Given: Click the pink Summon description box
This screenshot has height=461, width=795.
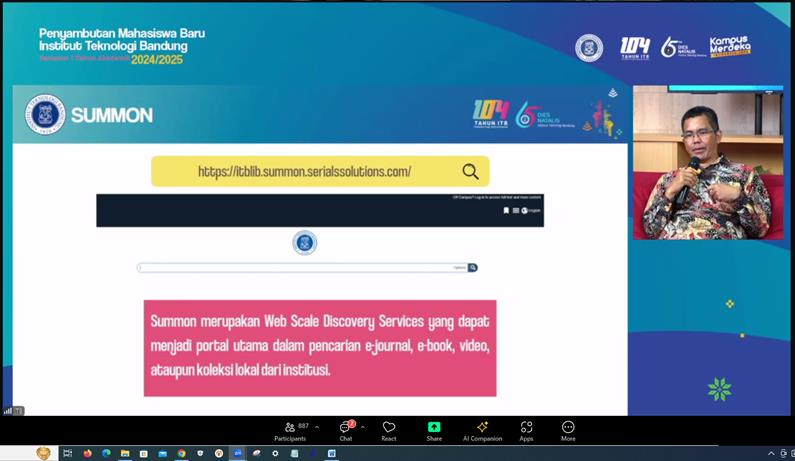Looking at the screenshot, I should tap(320, 348).
